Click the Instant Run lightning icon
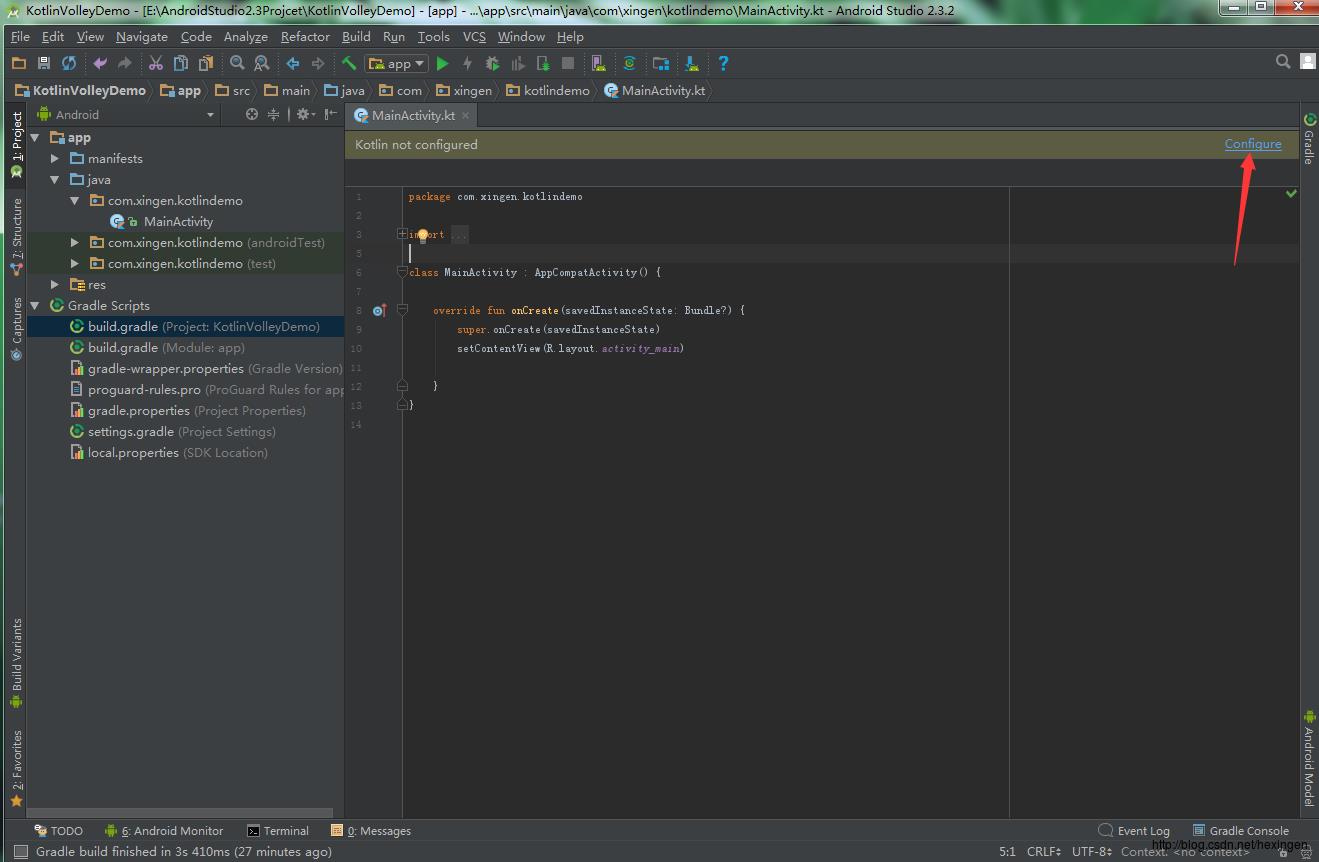This screenshot has width=1319, height=862. [467, 63]
